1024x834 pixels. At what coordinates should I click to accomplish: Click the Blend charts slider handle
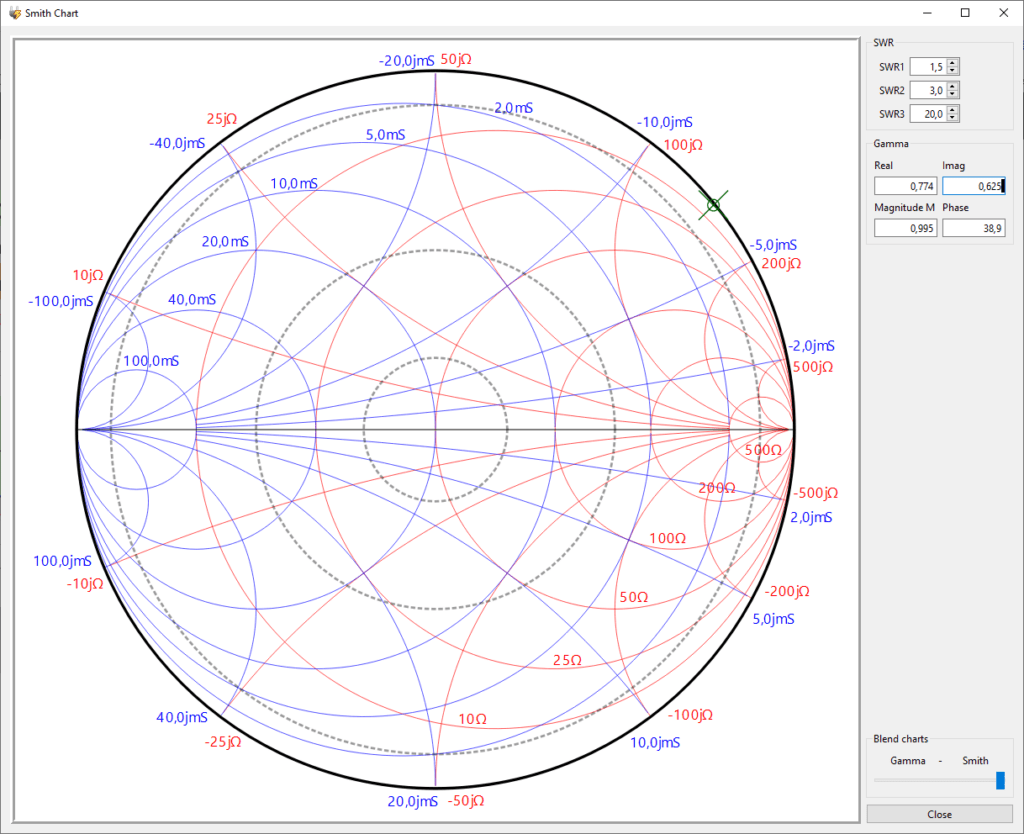(1000, 780)
